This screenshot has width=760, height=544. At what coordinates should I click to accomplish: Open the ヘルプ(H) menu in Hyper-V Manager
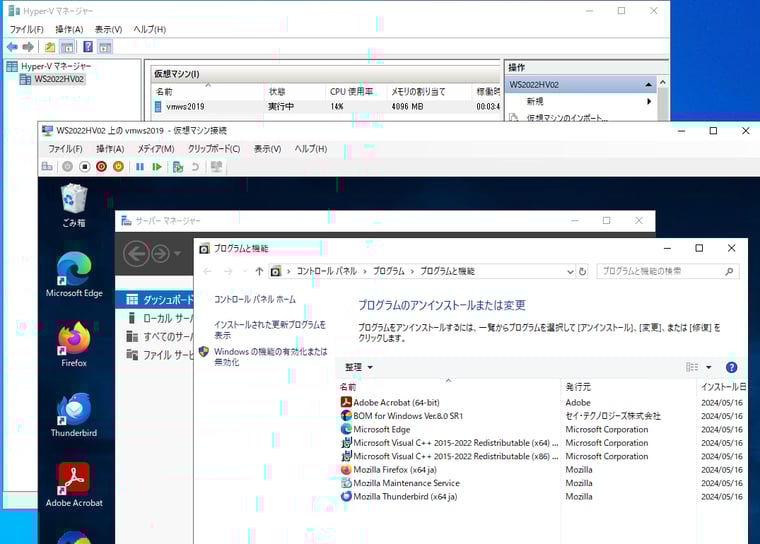coord(150,29)
